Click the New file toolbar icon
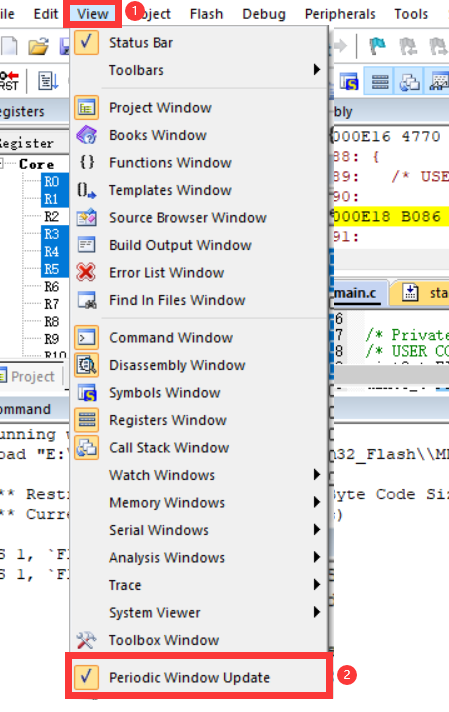The image size is (449, 712). (9, 46)
